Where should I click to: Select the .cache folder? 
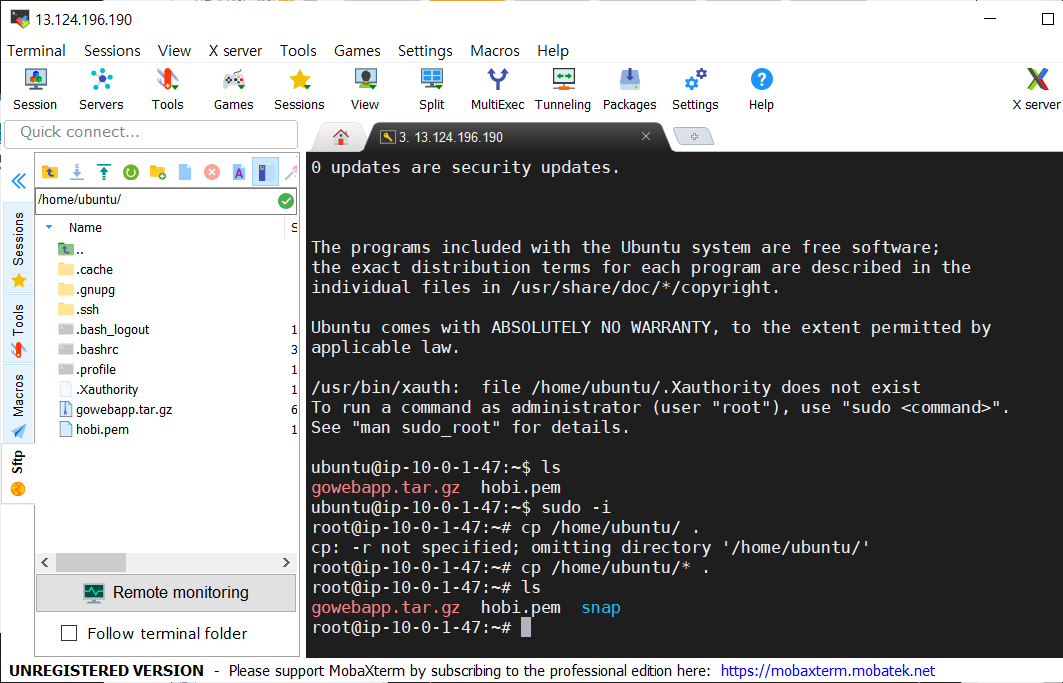pos(86,269)
